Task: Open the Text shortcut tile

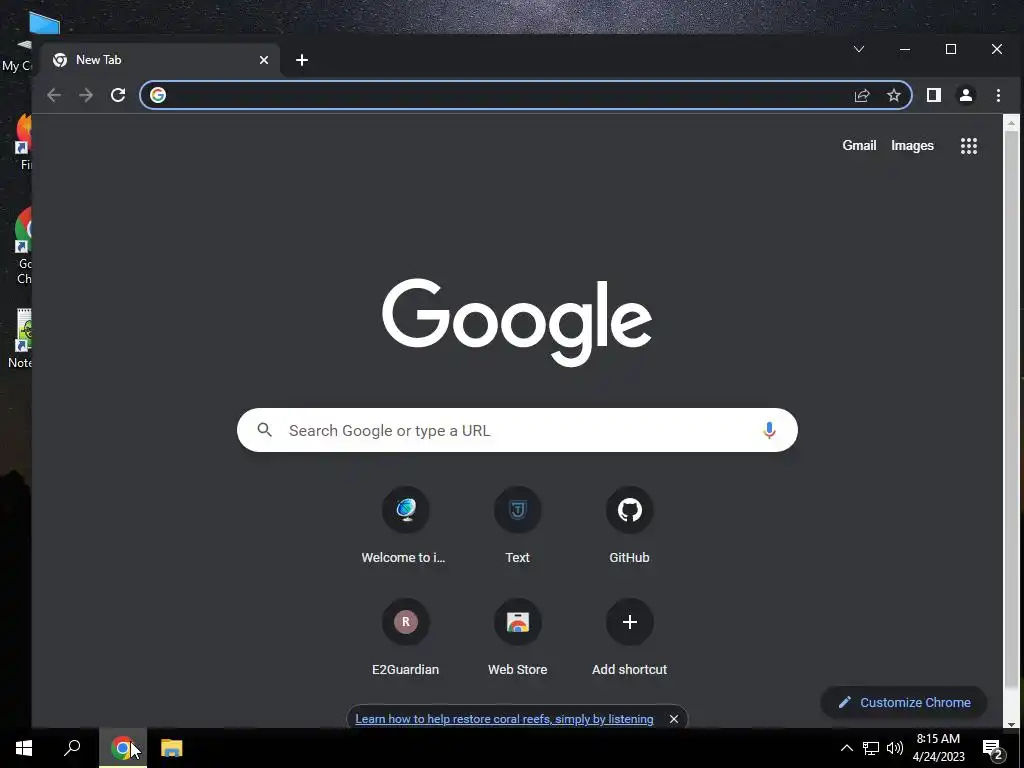Action: [517, 525]
